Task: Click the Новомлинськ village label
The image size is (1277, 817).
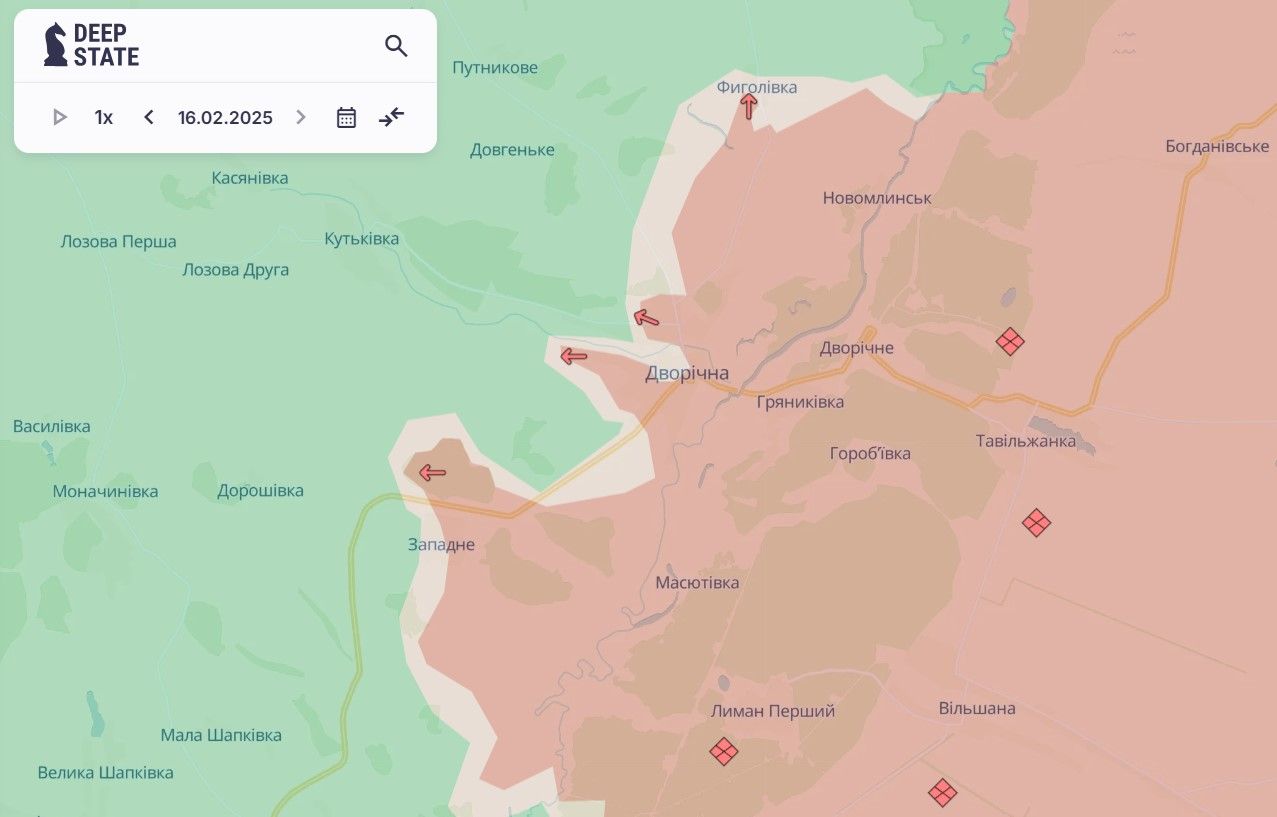Action: point(876,198)
